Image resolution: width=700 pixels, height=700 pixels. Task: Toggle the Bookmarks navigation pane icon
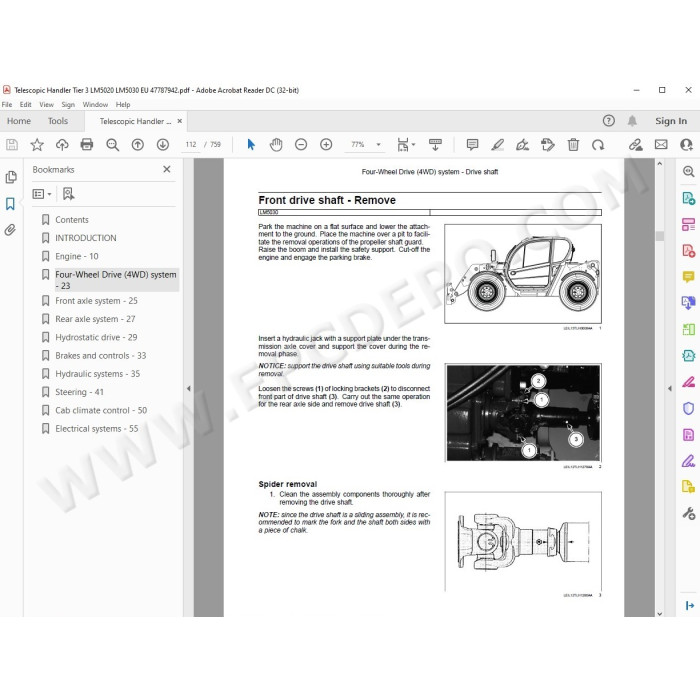(10, 204)
